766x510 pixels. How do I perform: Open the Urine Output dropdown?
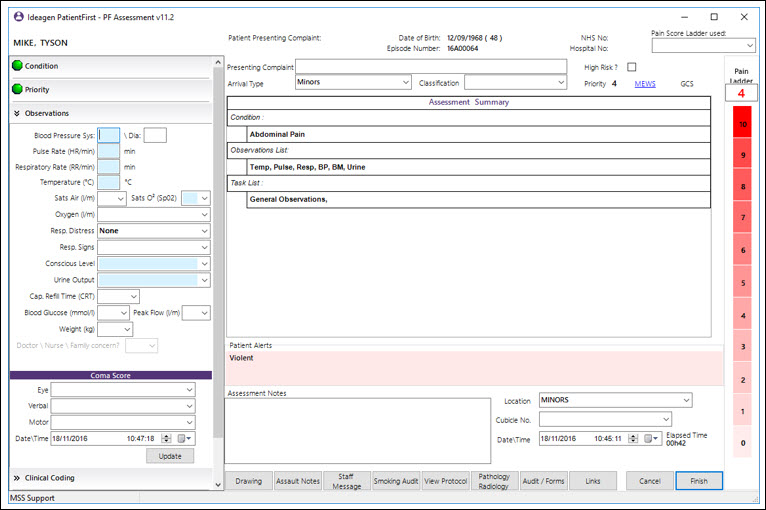click(x=205, y=280)
